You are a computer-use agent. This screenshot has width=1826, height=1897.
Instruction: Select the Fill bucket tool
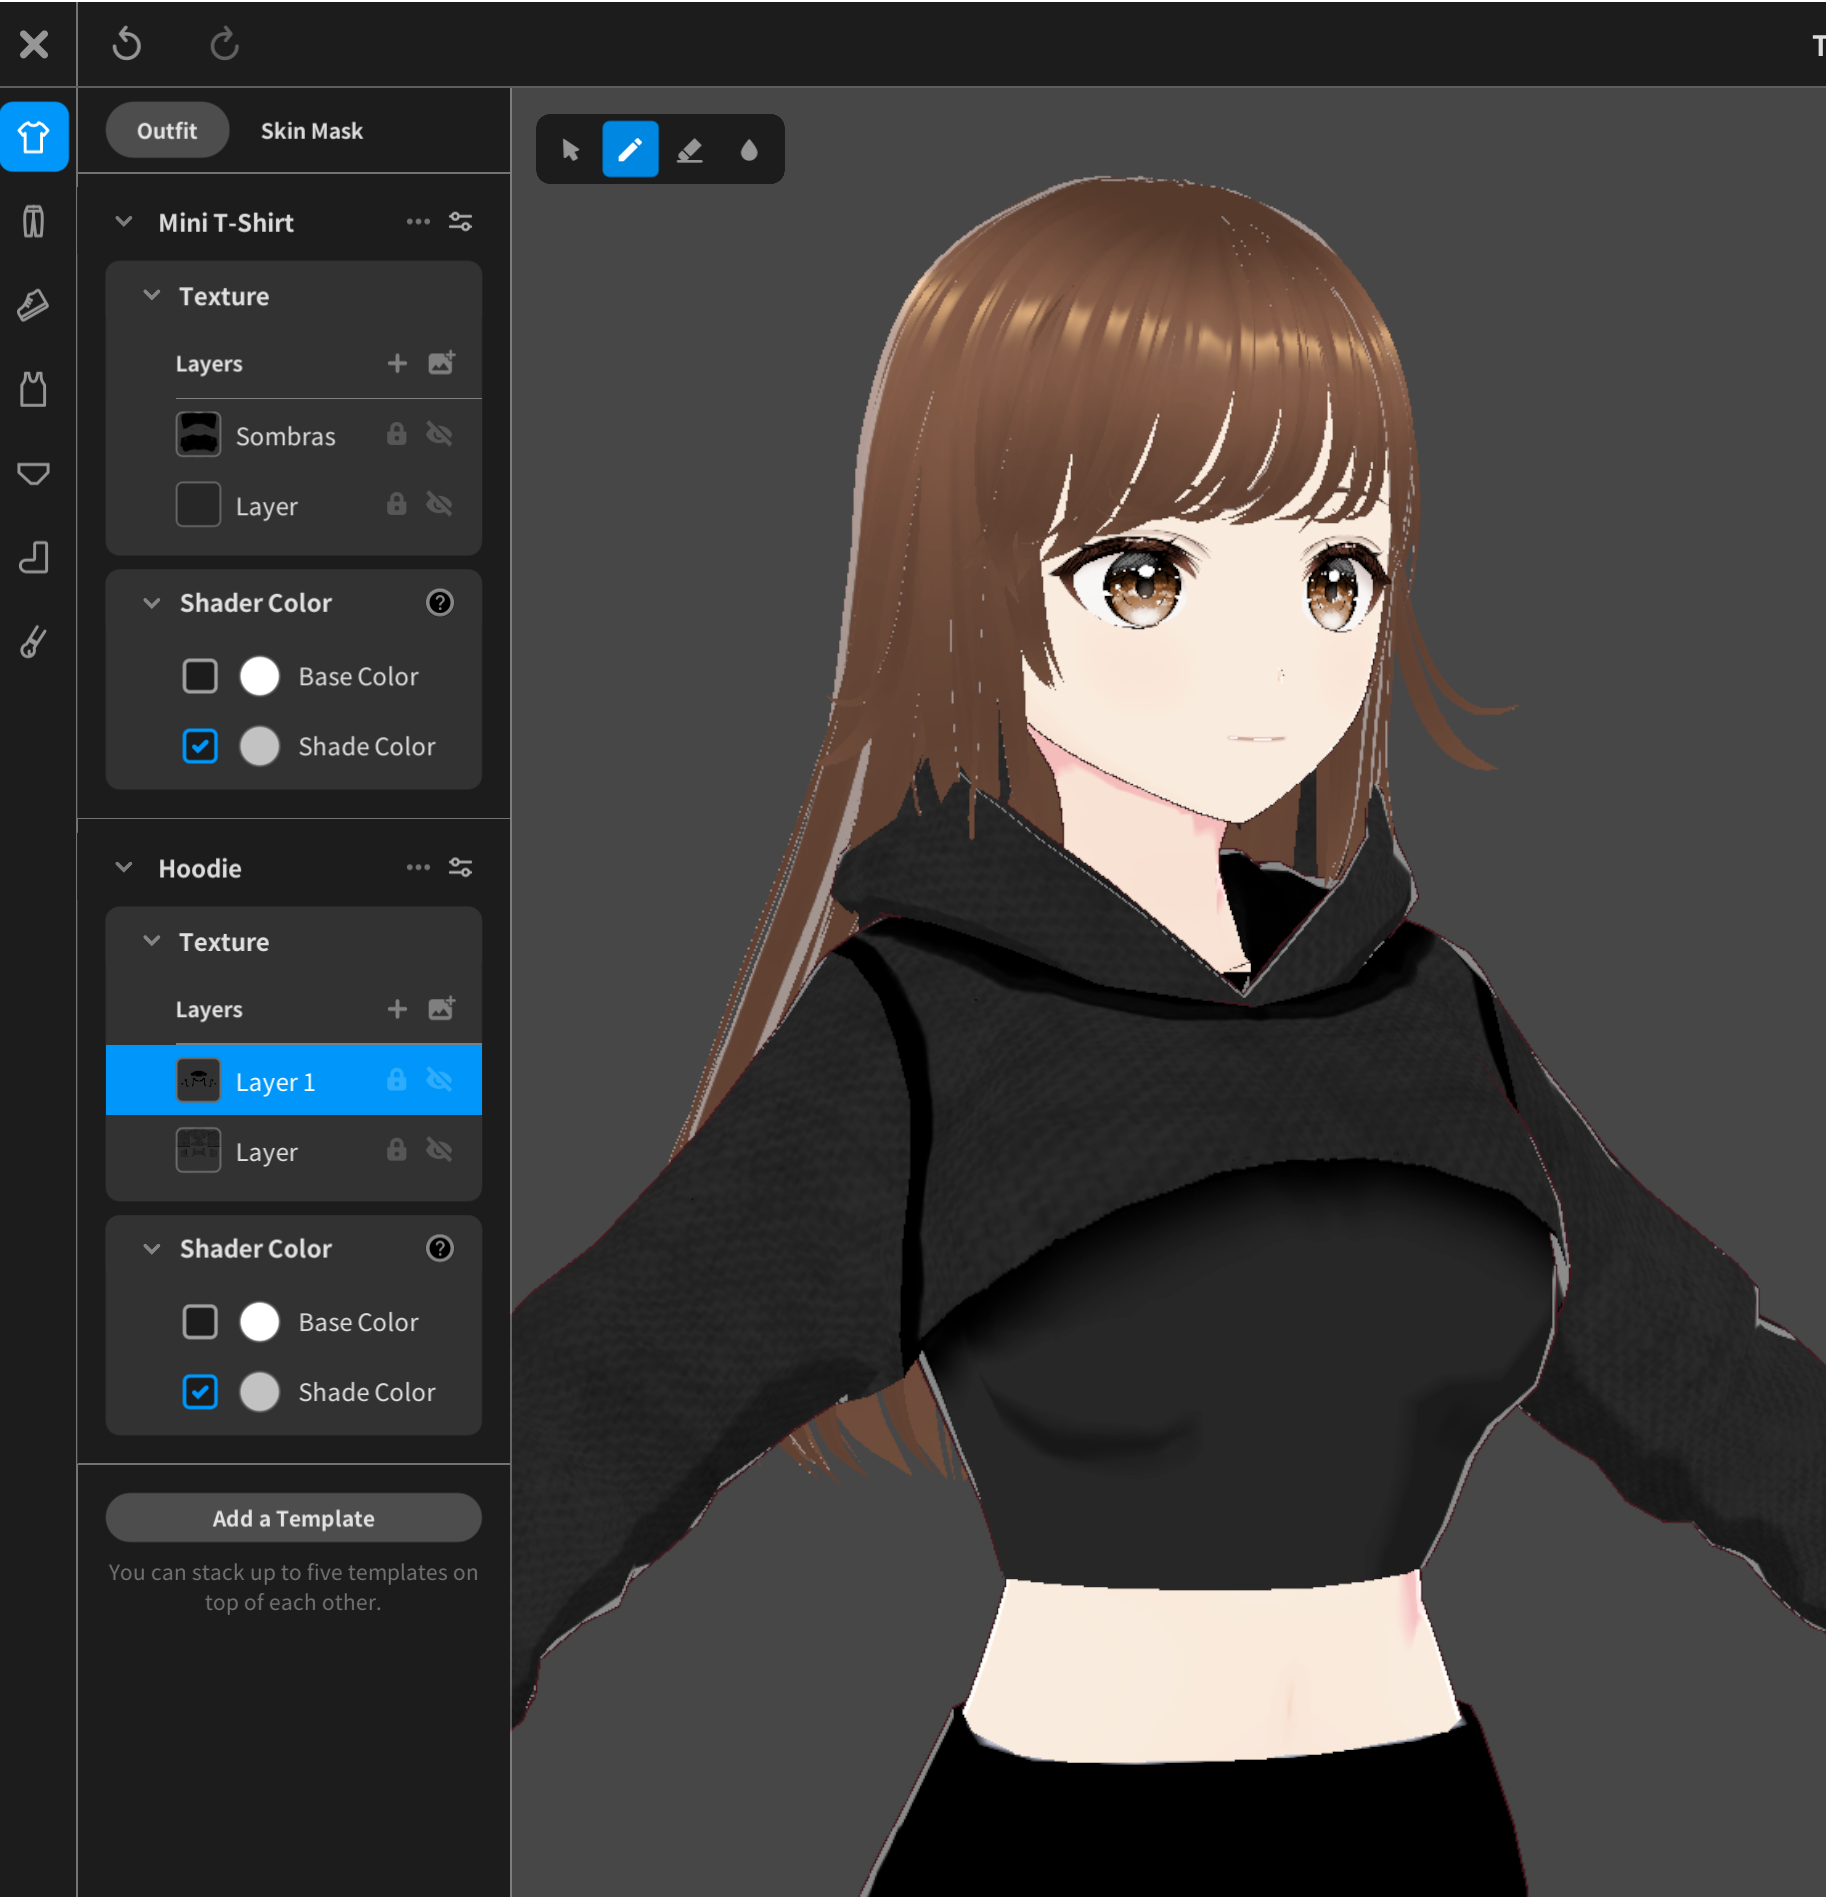click(749, 150)
